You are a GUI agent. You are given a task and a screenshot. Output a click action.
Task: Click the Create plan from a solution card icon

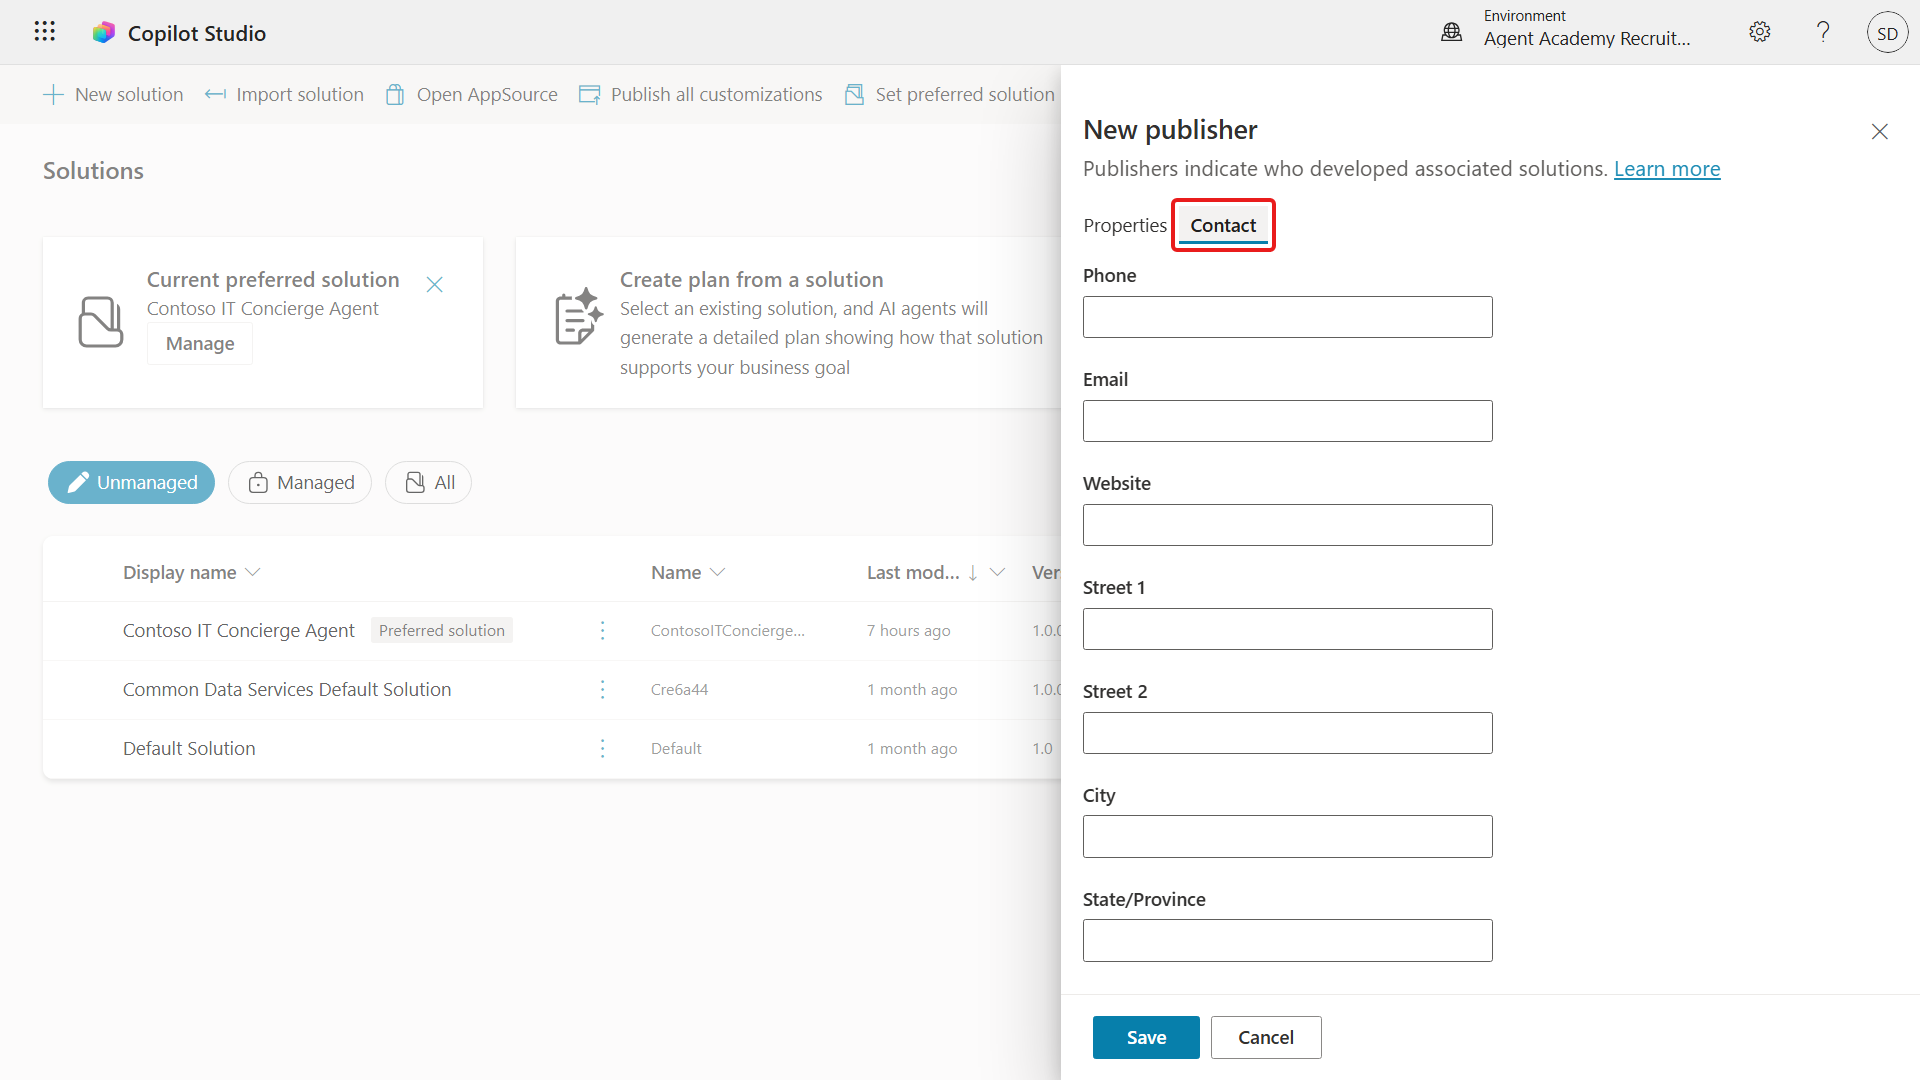pyautogui.click(x=579, y=317)
